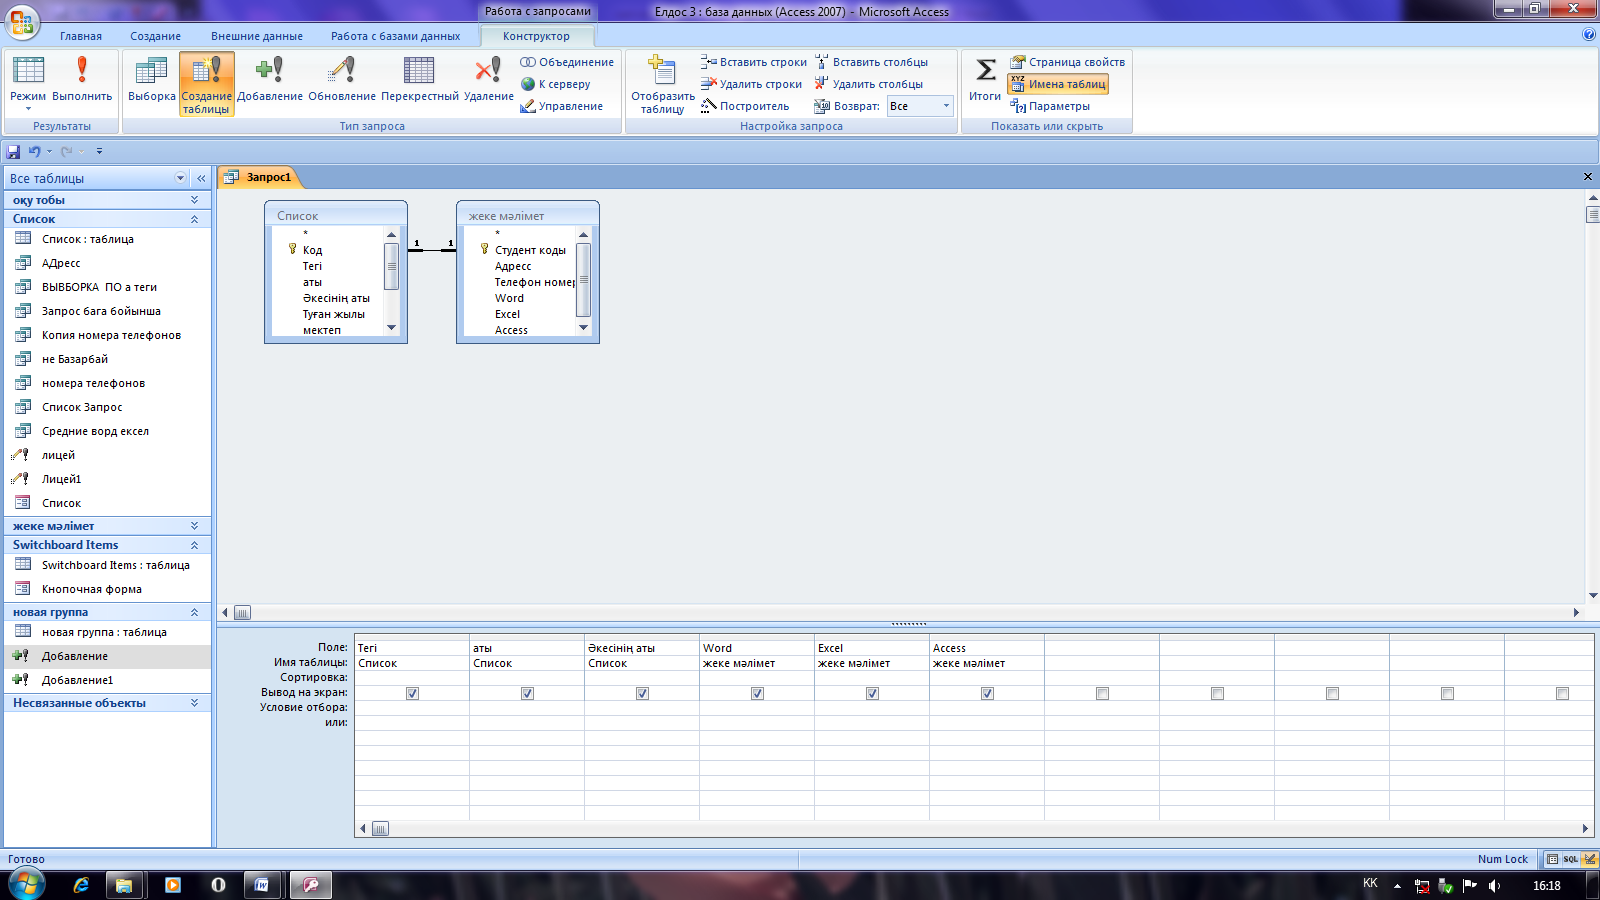Open the Главная ribbon tab
This screenshot has height=900, width=1600.
pos(81,36)
